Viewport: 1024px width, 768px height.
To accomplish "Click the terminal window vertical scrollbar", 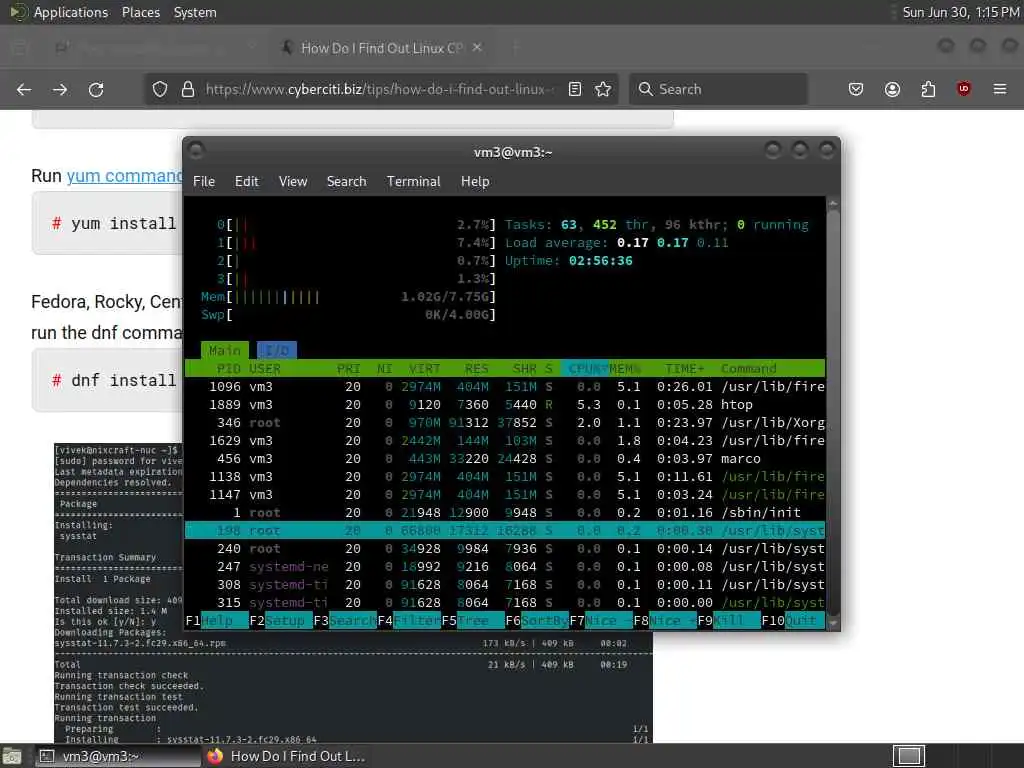I will 833,413.
